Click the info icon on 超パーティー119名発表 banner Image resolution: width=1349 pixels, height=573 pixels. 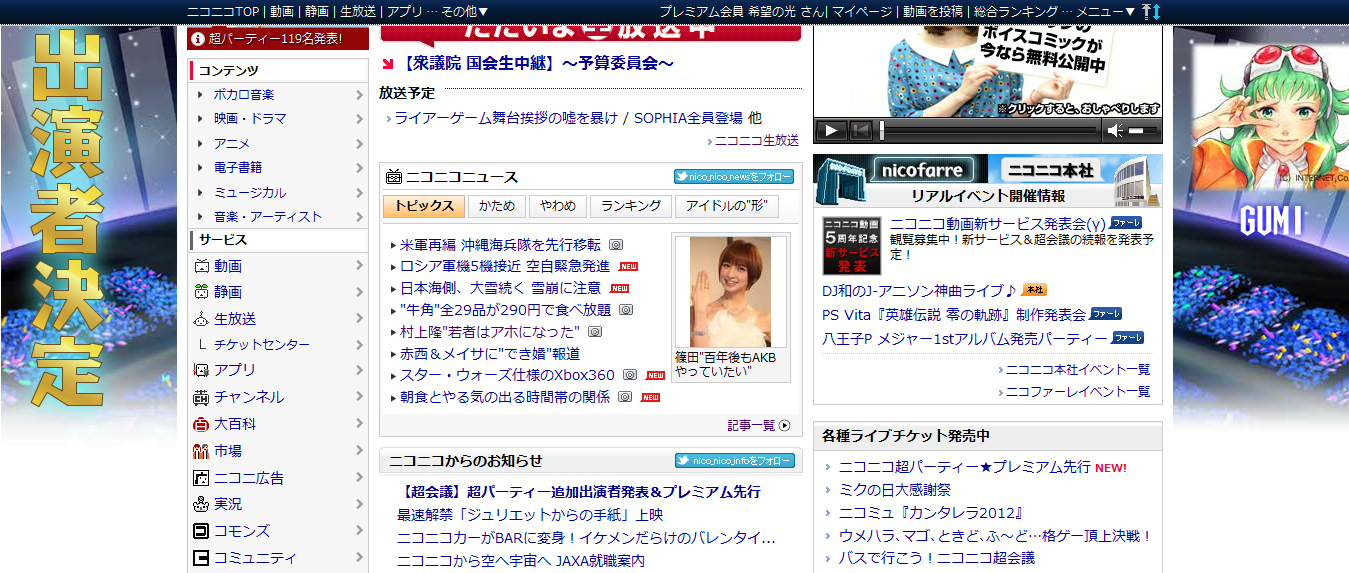tap(198, 38)
